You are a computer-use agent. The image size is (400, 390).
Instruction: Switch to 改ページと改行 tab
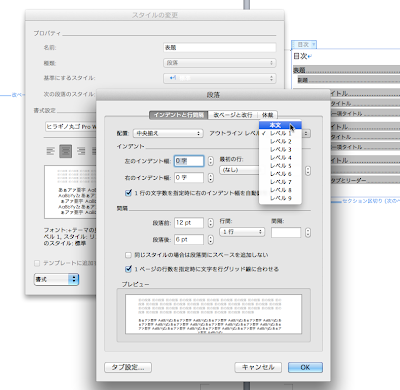233,115
